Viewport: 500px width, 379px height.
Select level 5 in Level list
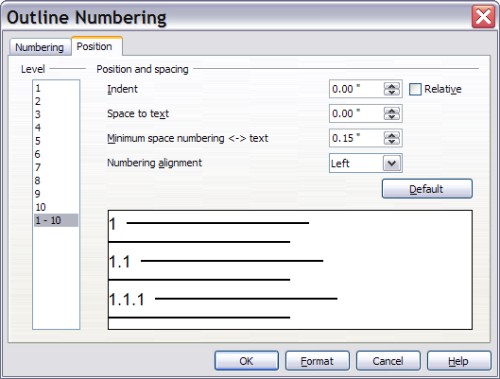pyautogui.click(x=56, y=141)
